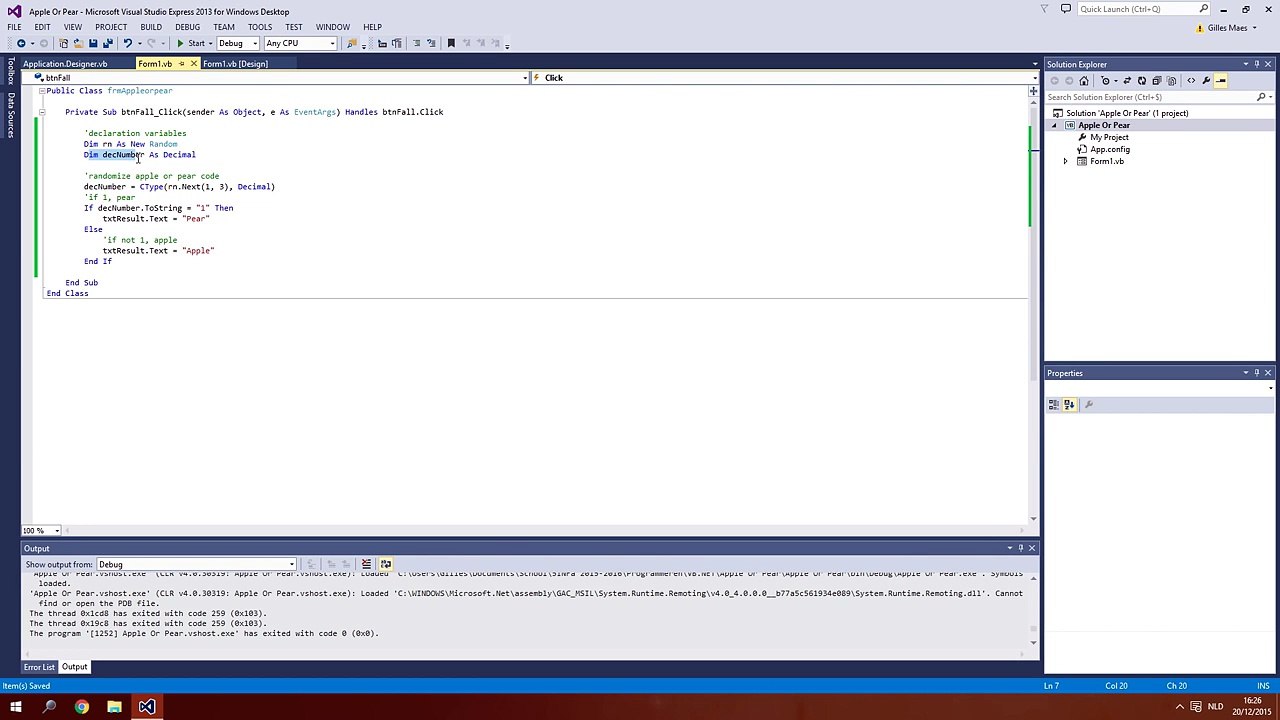The width and height of the screenshot is (1280, 720).
Task: Open the FILE menu
Action: click(15, 27)
